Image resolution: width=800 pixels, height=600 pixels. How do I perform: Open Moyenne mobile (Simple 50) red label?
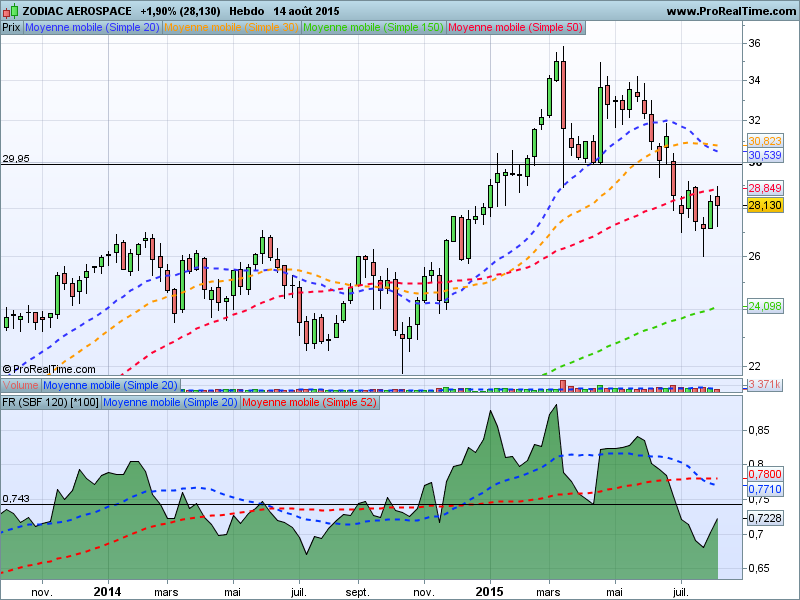[515, 28]
